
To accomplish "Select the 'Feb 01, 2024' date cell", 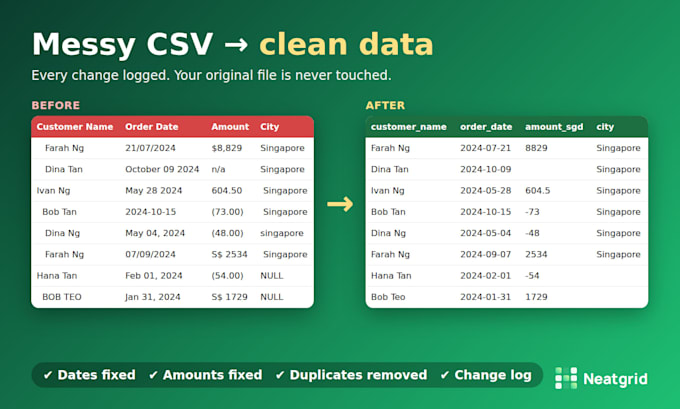I will (x=154, y=275).
